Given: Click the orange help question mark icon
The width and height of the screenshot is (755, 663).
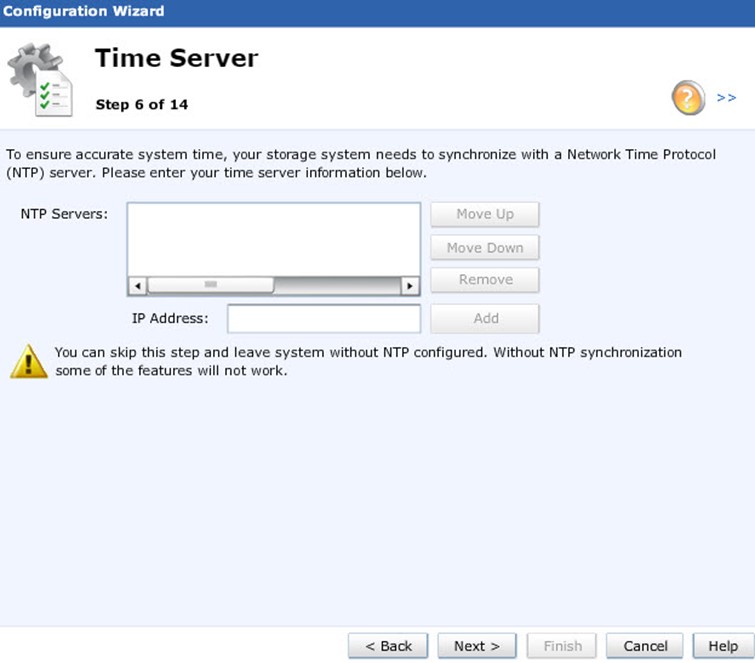Looking at the screenshot, I should click(x=688, y=98).
